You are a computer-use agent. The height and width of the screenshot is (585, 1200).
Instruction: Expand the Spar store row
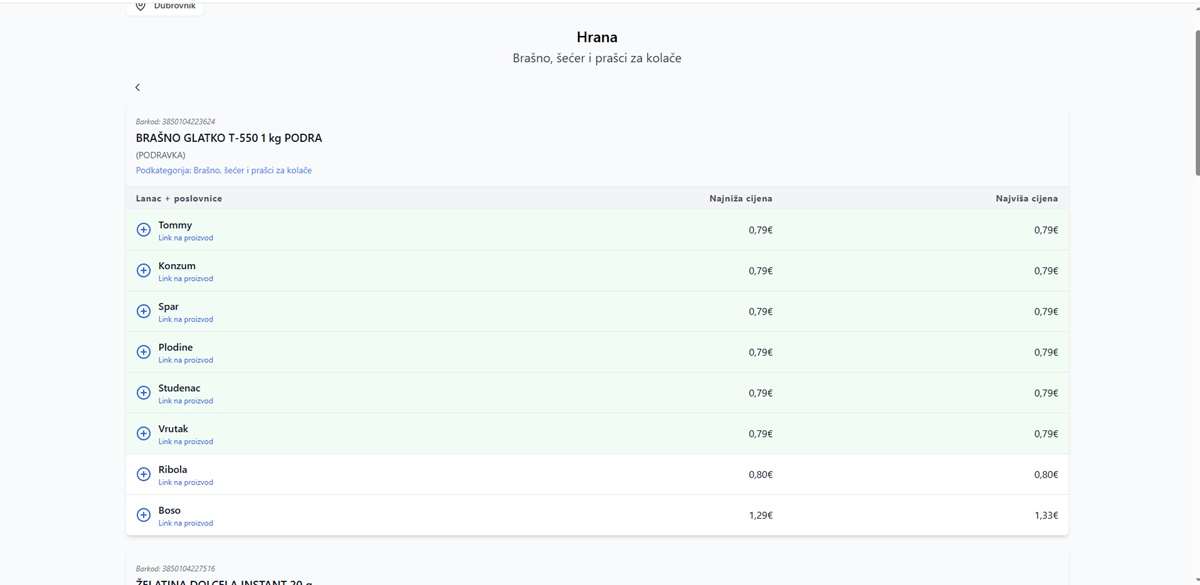tap(143, 311)
